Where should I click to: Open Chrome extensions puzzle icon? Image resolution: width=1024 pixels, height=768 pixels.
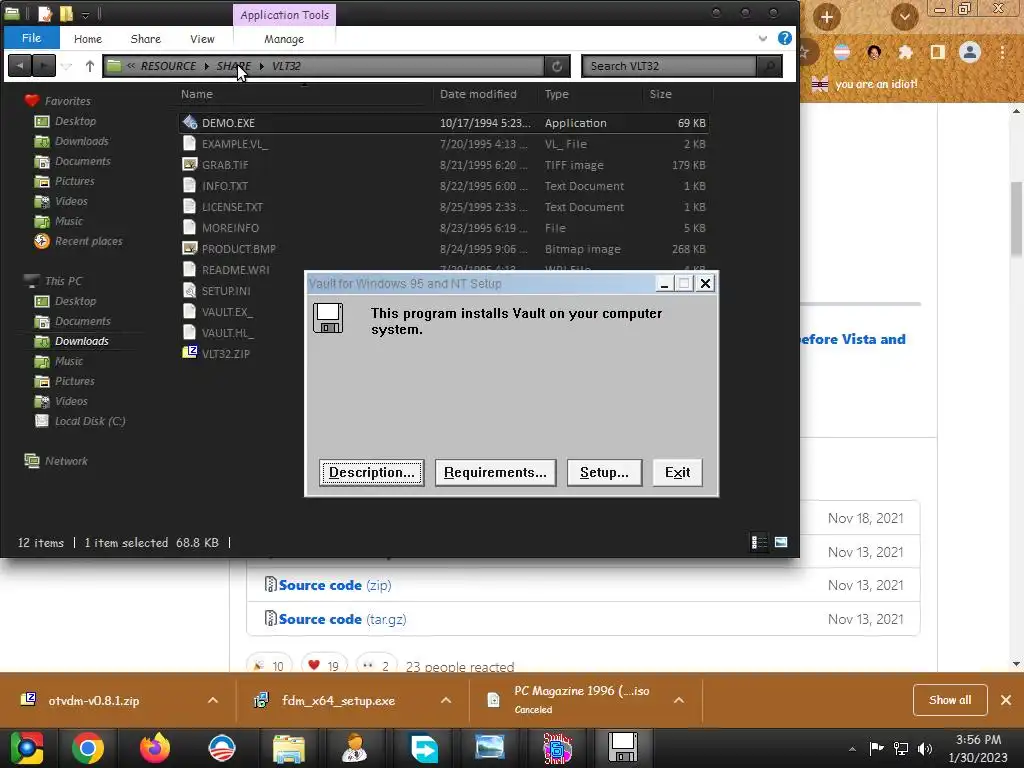tap(905, 52)
